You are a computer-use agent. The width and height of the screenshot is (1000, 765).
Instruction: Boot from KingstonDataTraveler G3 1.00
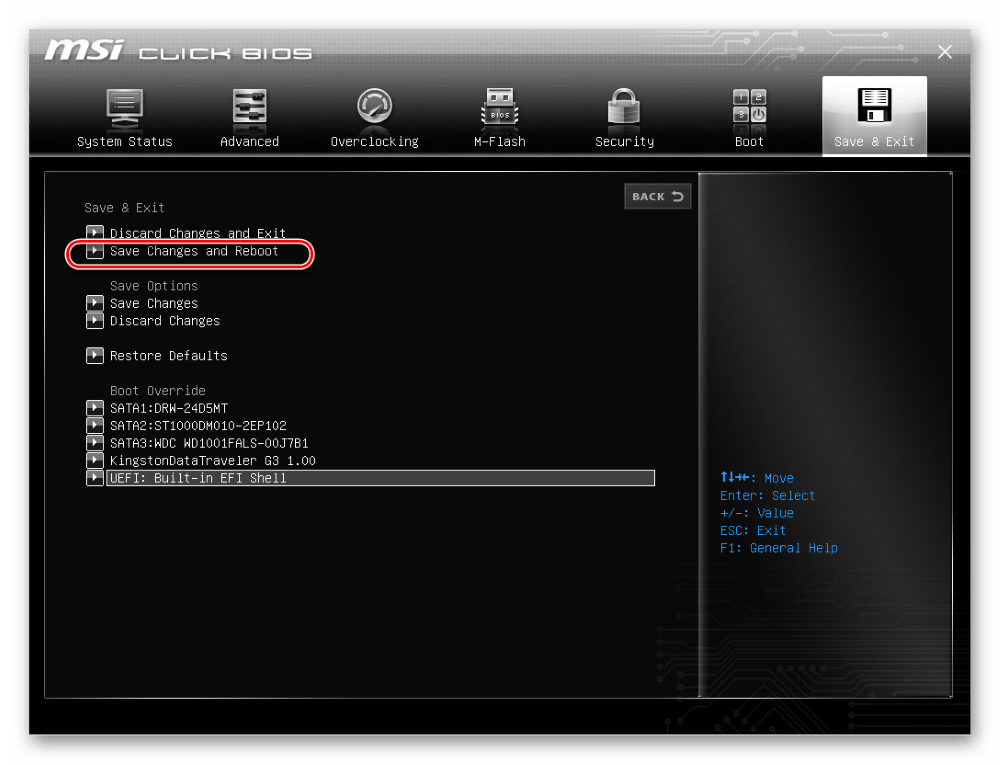tap(212, 461)
